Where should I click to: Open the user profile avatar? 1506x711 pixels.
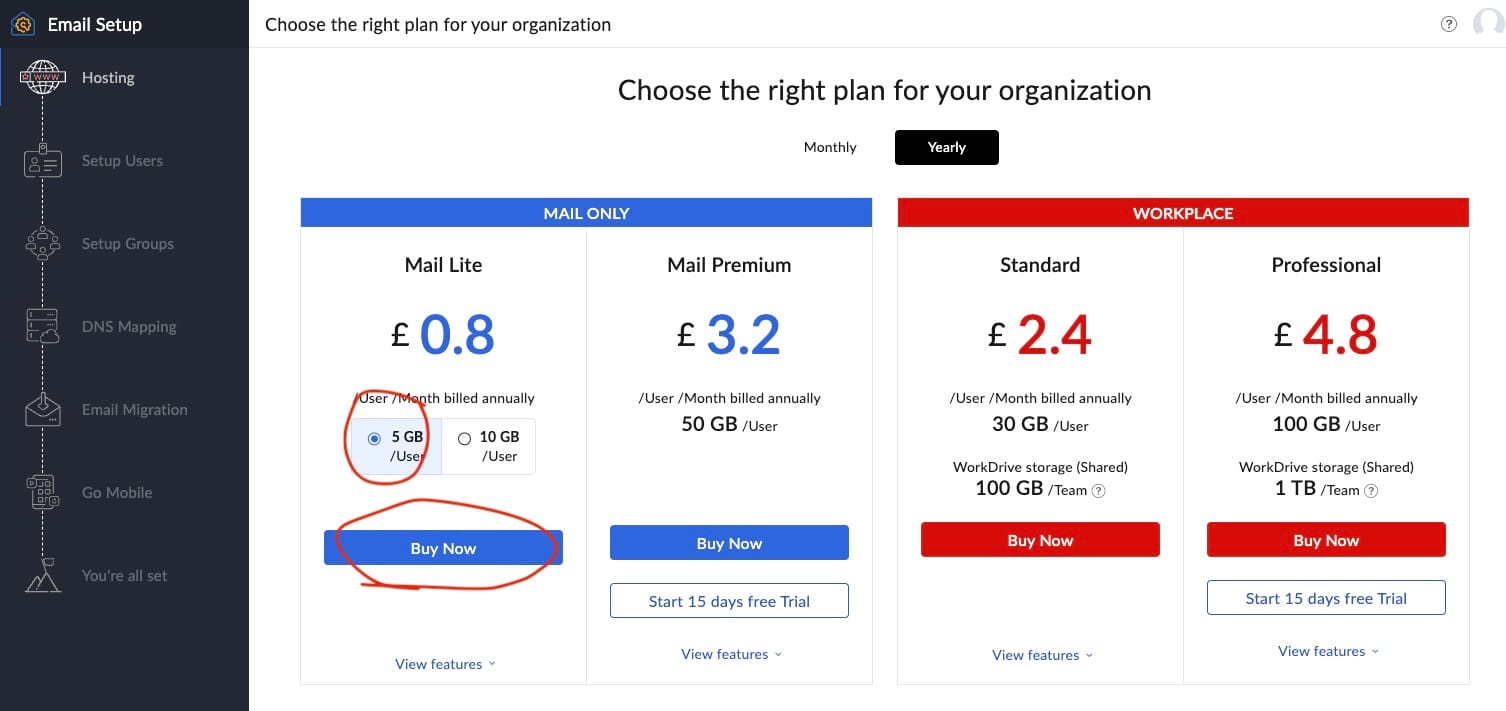(1488, 25)
